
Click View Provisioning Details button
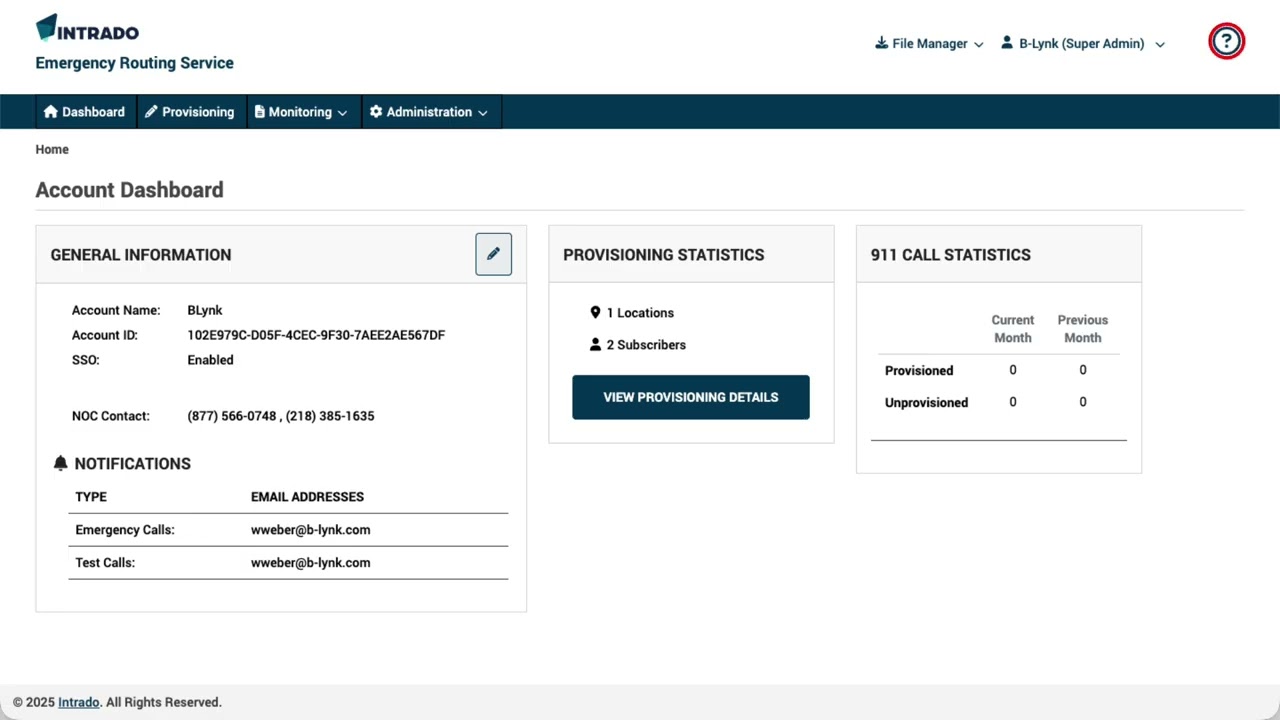coord(691,397)
